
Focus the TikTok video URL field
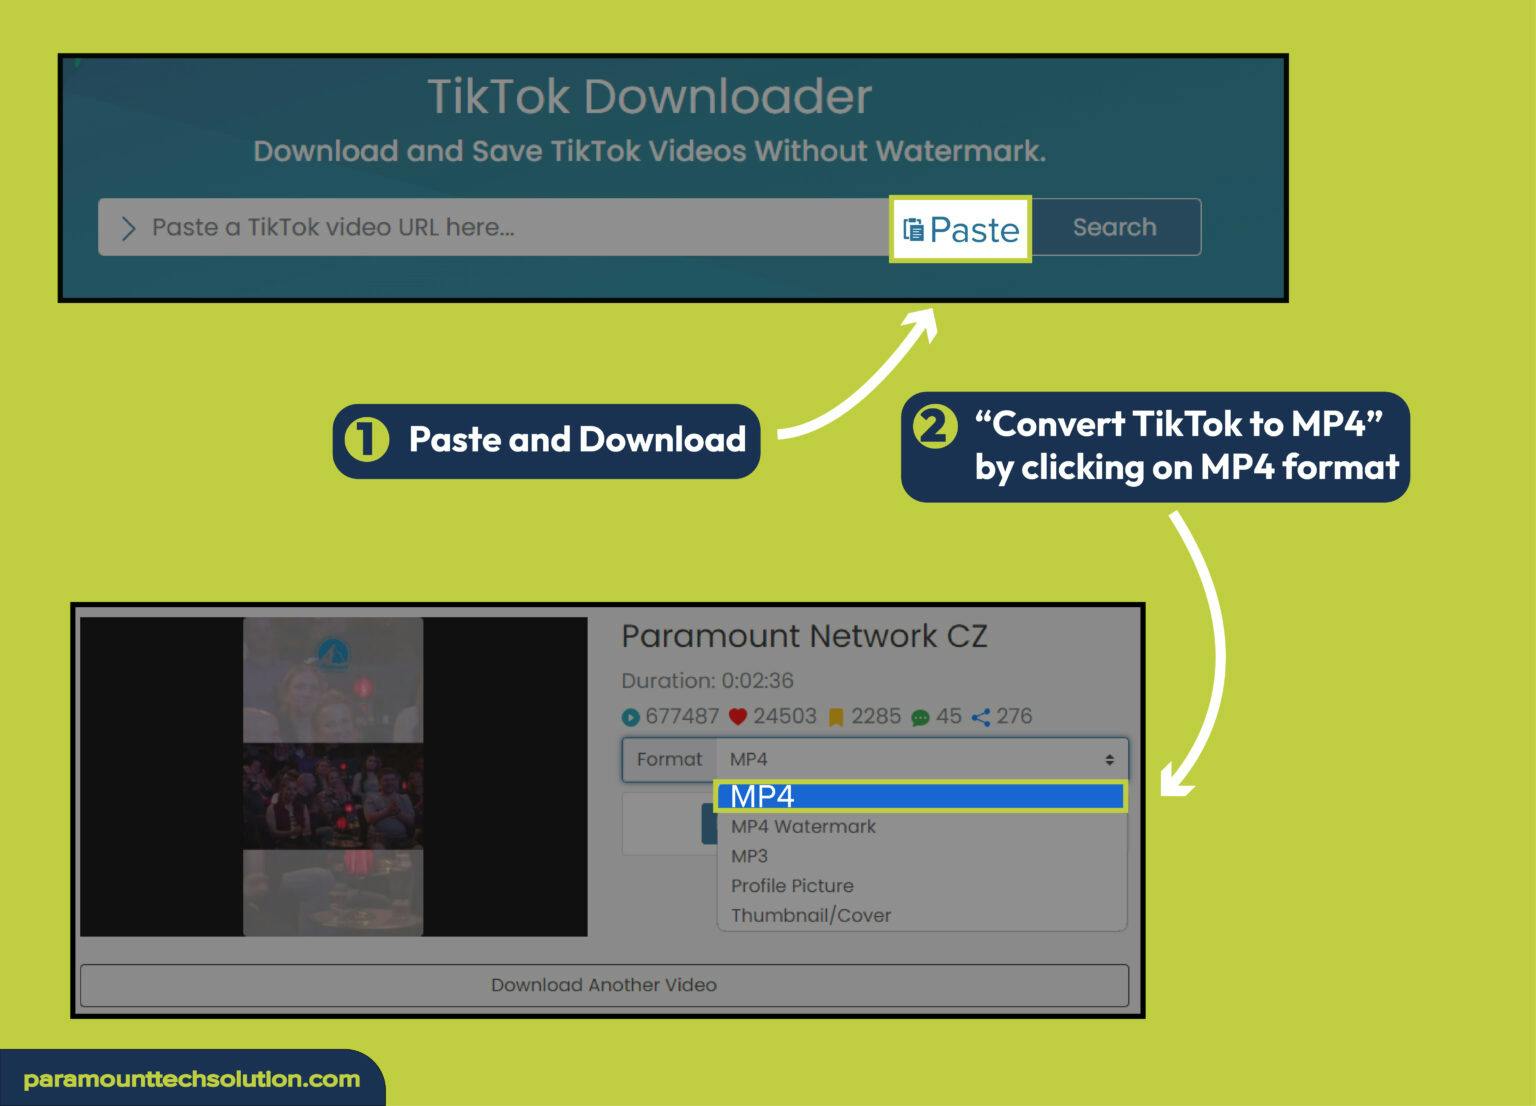click(494, 227)
